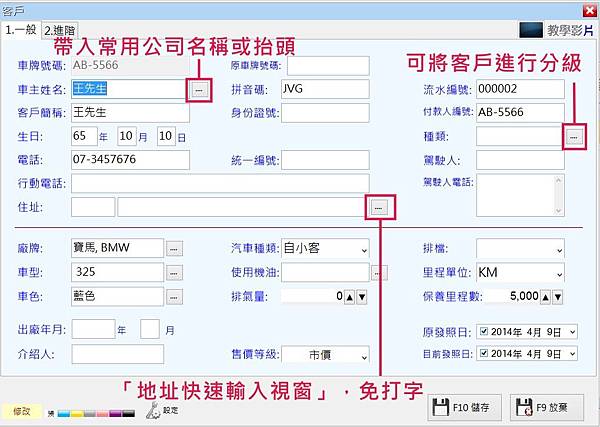Click the 駕駛人電話 text area

click(x=520, y=196)
